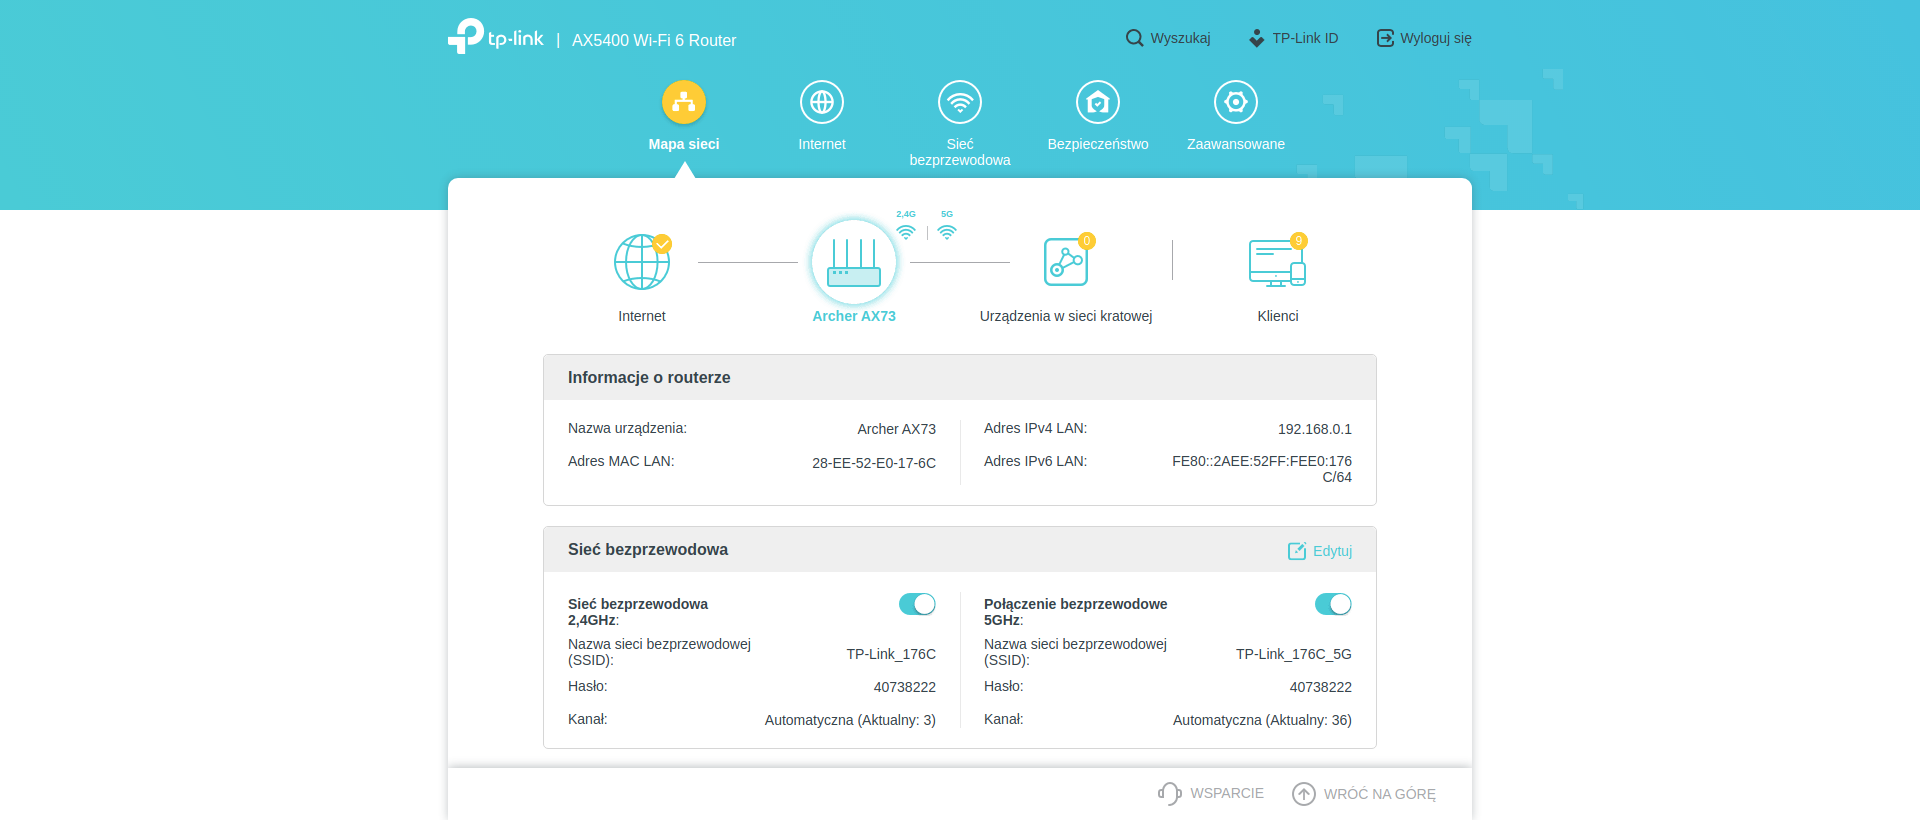Viewport: 1920px width, 820px height.
Task: Disable the 2,4GHz wireless network toggle
Action: point(917,604)
